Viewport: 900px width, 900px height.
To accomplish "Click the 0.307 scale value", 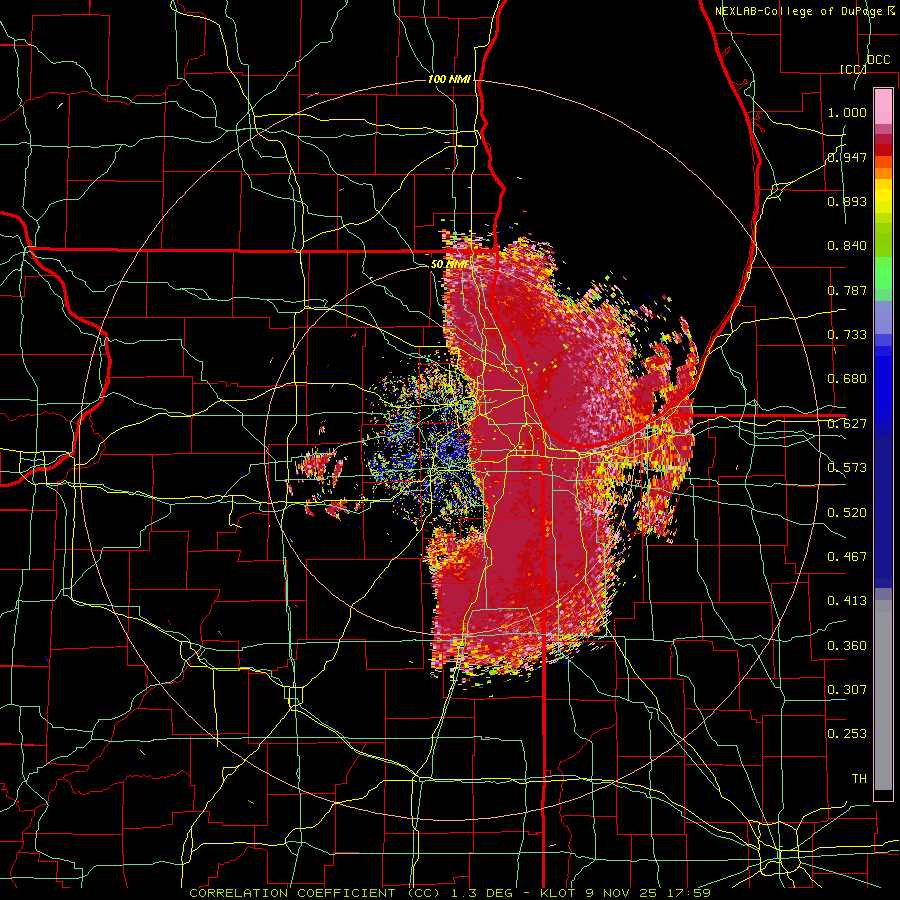I will coord(847,690).
